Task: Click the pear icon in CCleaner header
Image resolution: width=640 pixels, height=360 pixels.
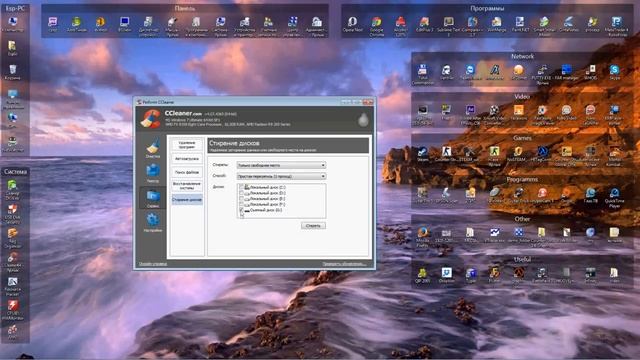Action: (x=363, y=120)
